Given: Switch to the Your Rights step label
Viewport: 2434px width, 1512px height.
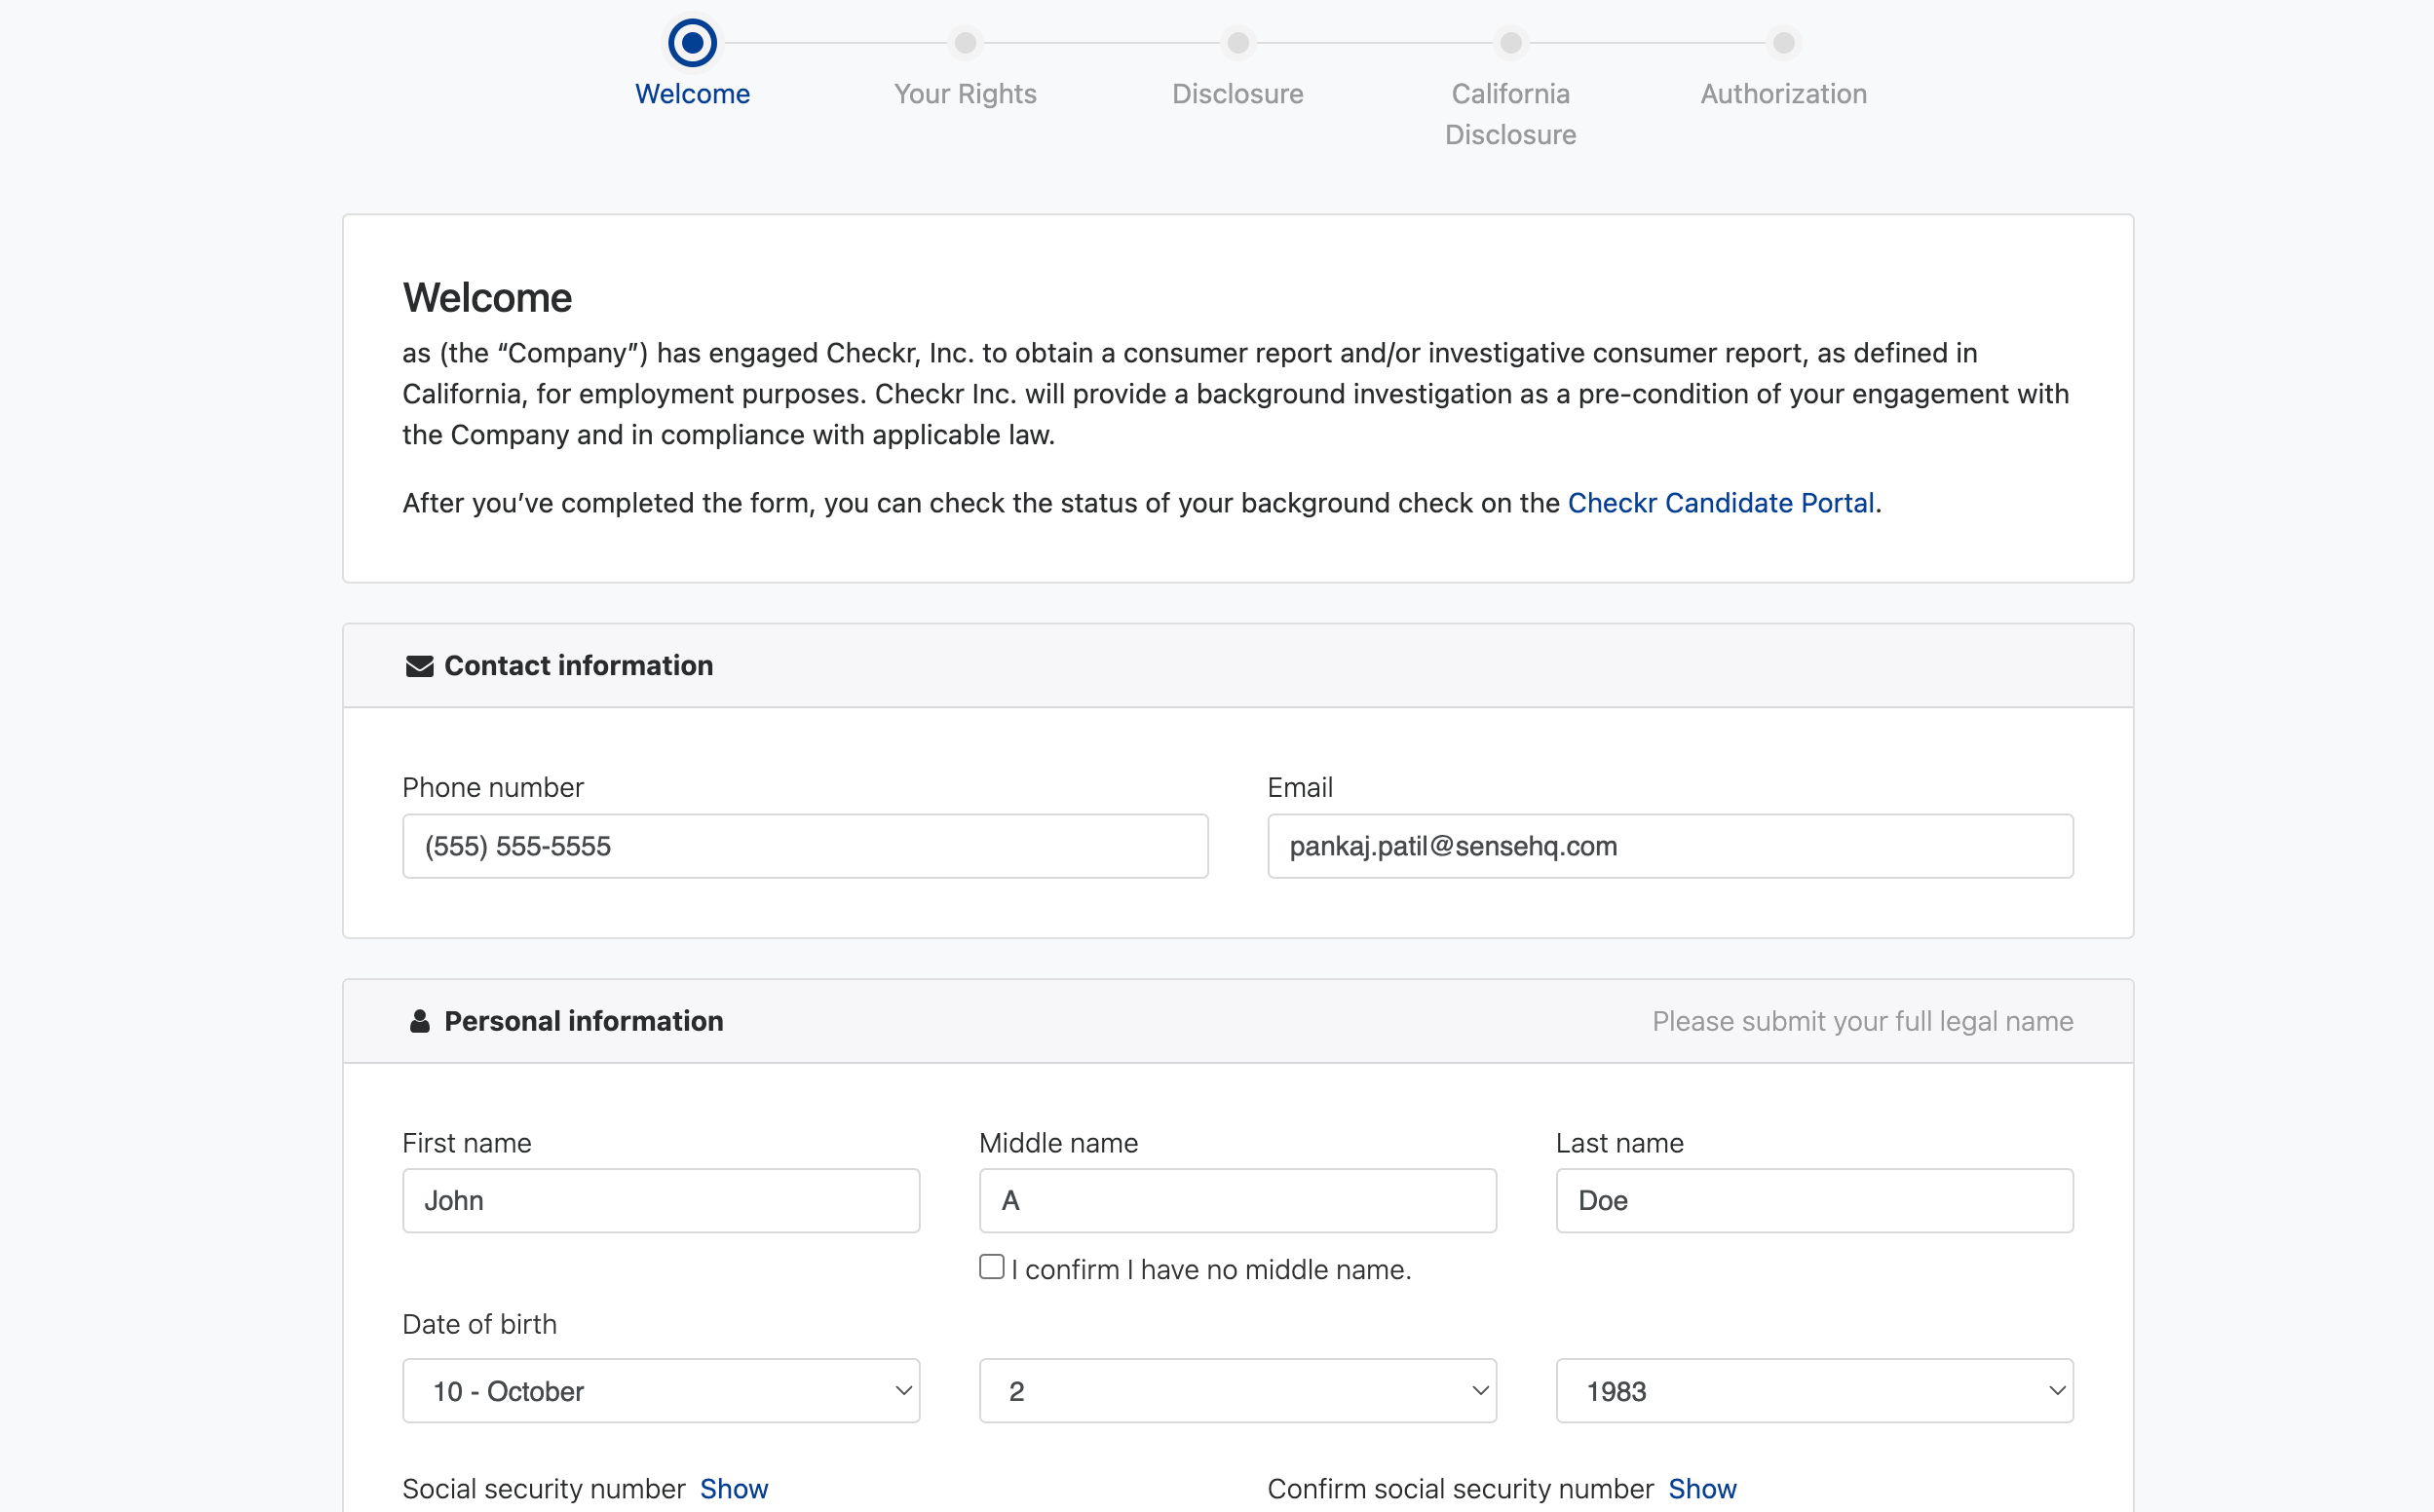Looking at the screenshot, I should [964, 93].
